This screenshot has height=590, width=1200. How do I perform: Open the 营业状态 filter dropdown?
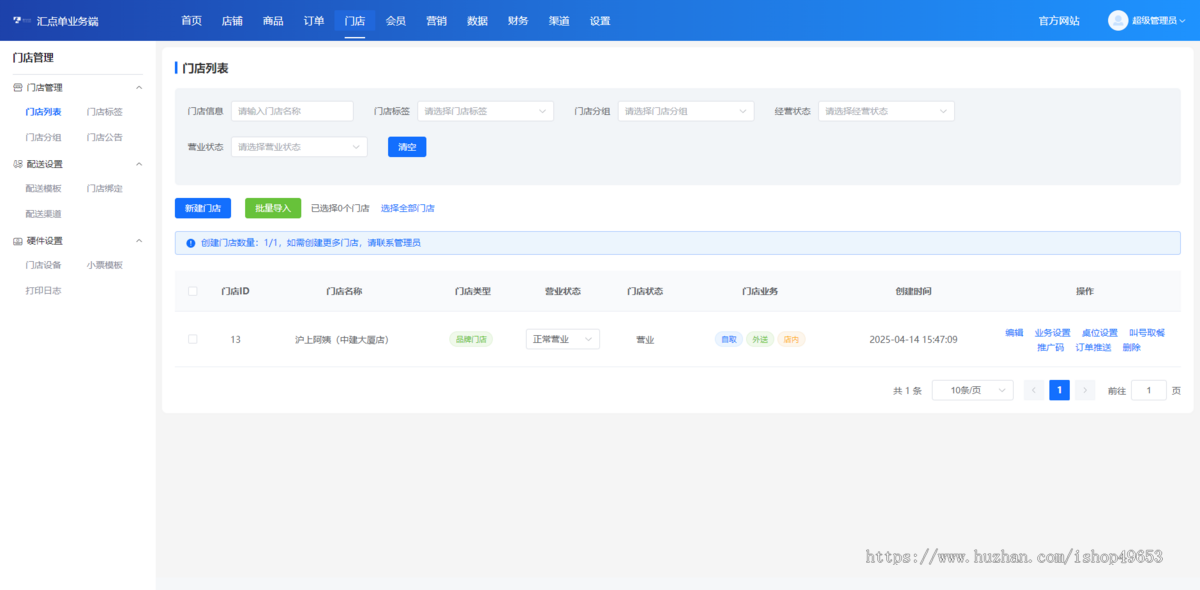(299, 147)
